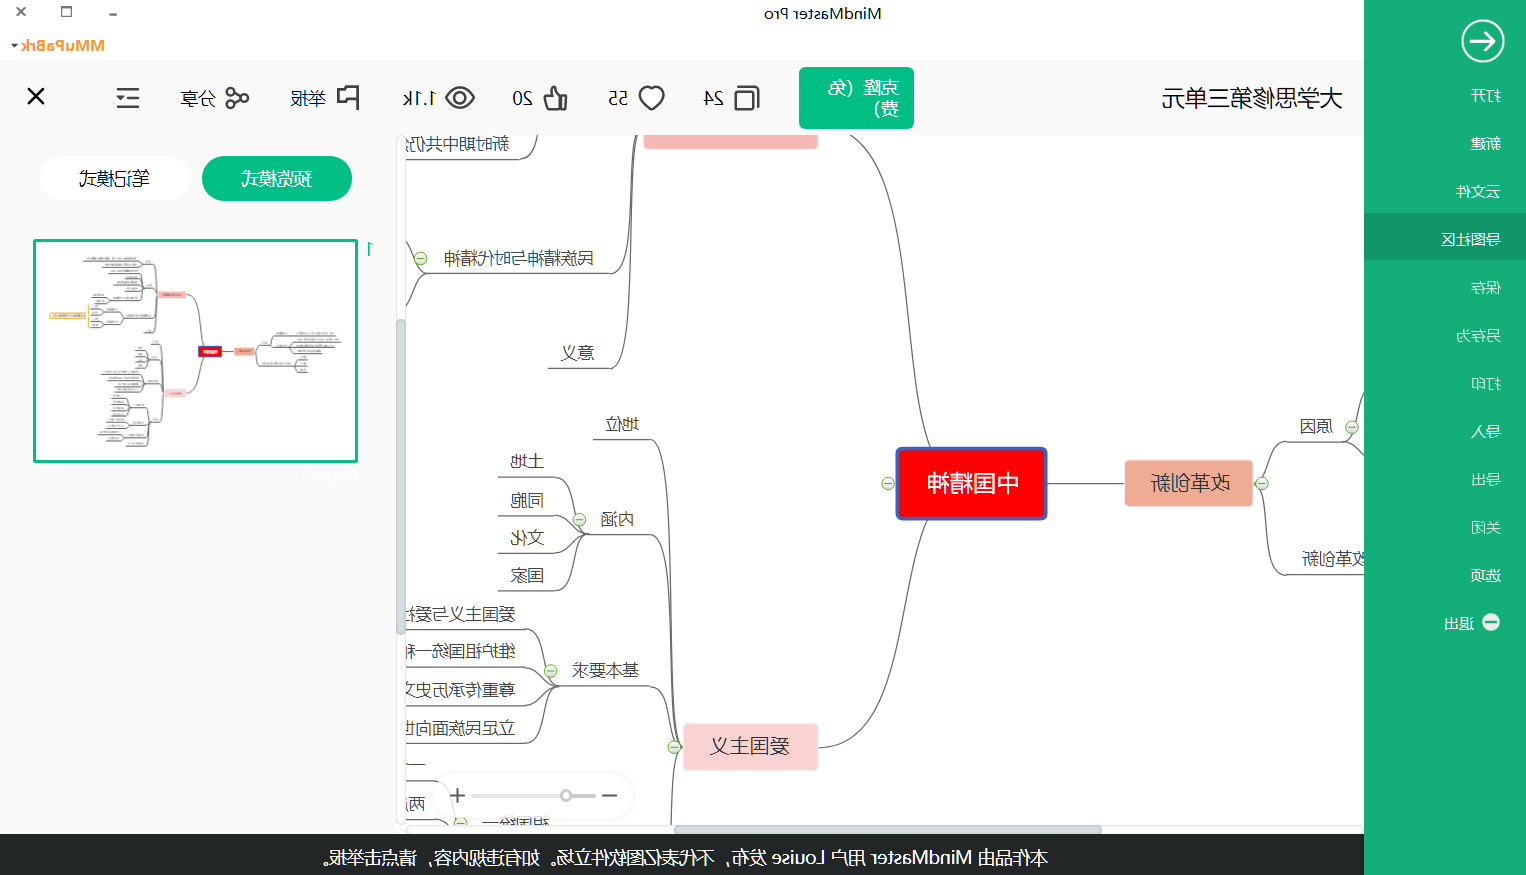Screen dimensions: 1526x875
Task: Click the 基本要求 topic
Action: 605,671
